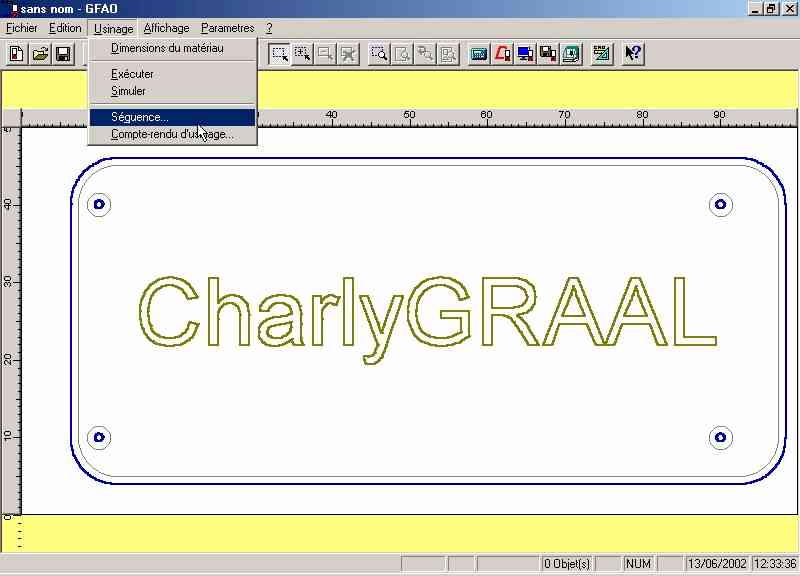Click the floppy disk with machine icon
800x576 pixels.
pos(548,54)
